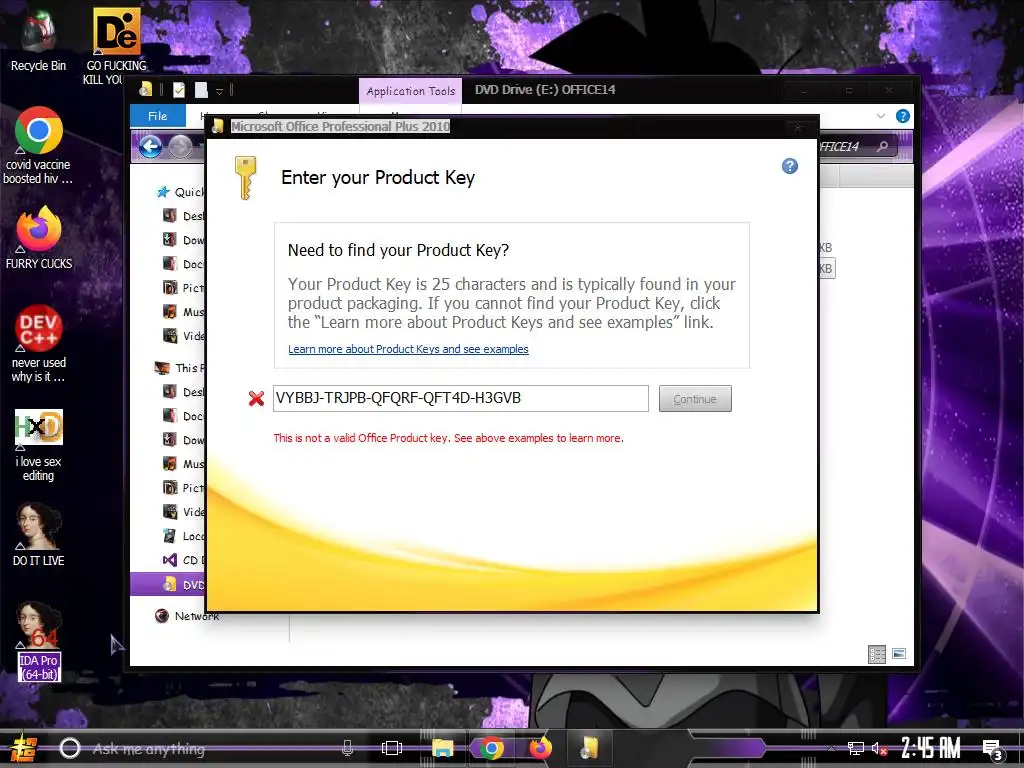
Task: Select Downloads under Quick access
Action: click(184, 240)
